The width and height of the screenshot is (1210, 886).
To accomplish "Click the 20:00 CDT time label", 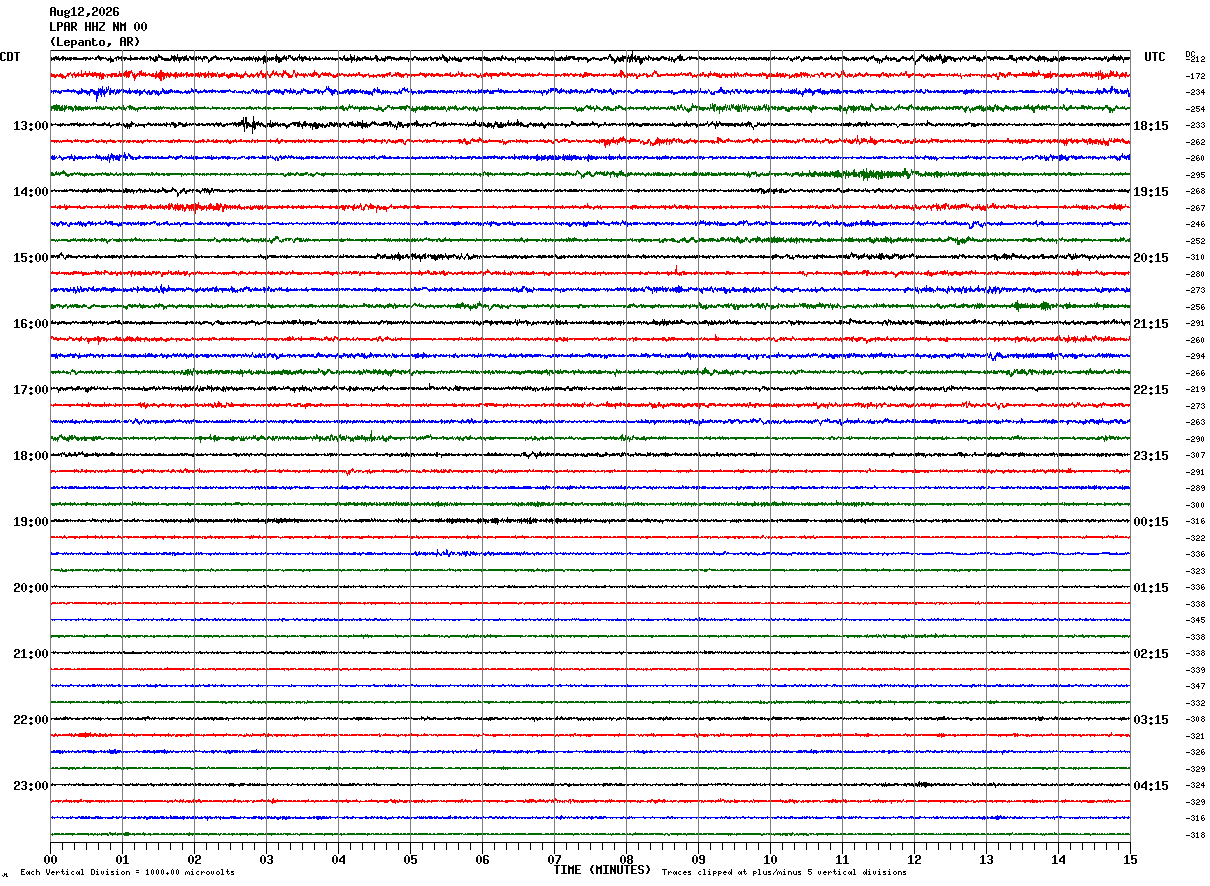I will pos(31,587).
